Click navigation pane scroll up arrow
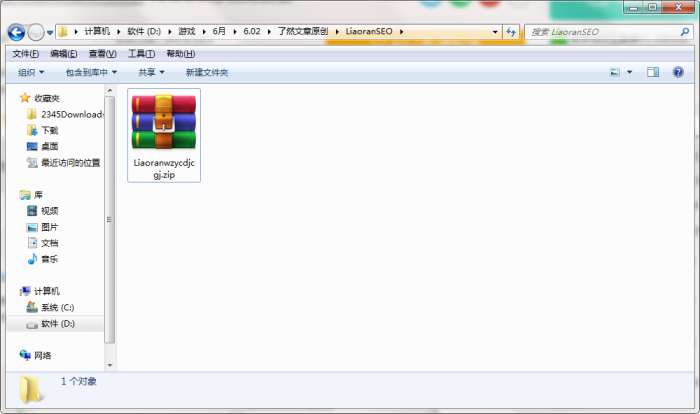 pos(110,91)
